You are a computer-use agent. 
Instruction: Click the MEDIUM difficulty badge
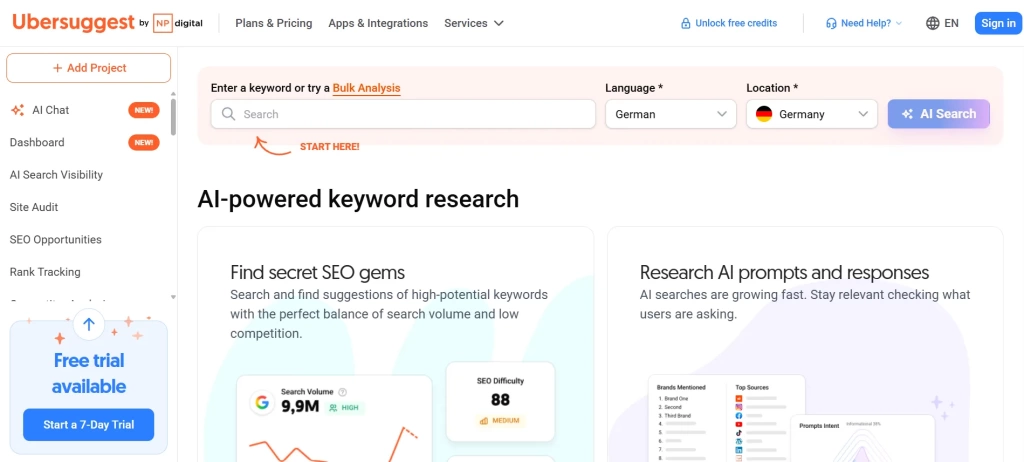tap(500, 421)
